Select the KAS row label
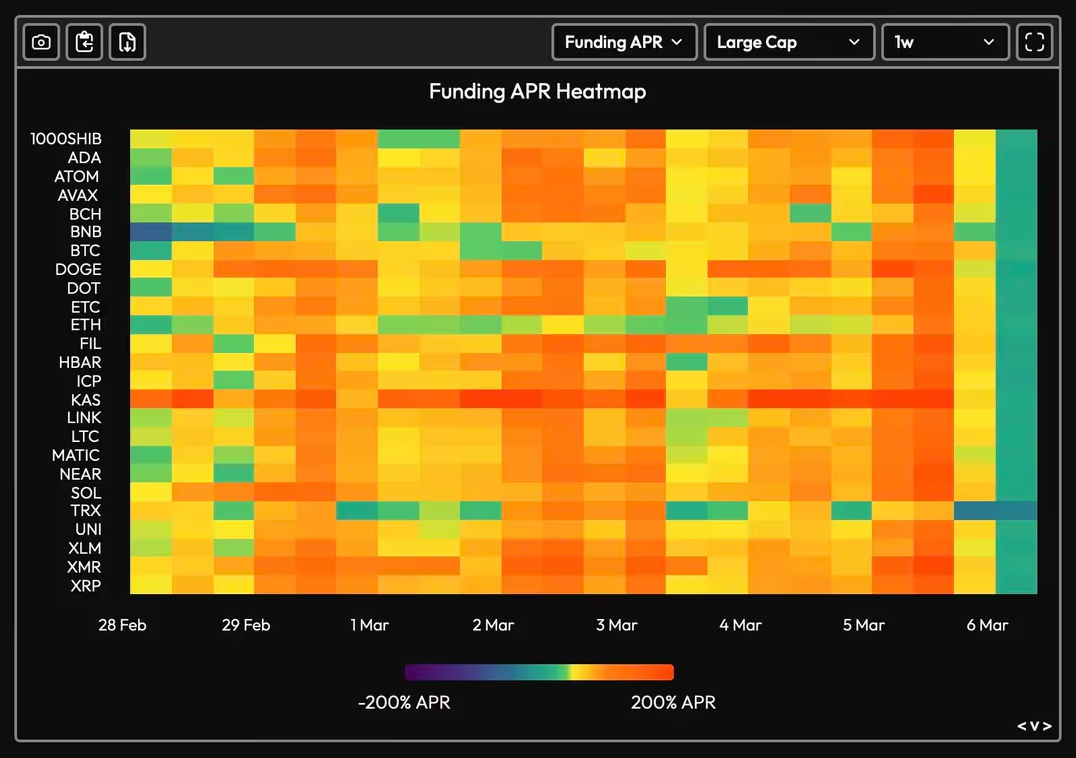This screenshot has width=1076, height=758. pos(86,399)
